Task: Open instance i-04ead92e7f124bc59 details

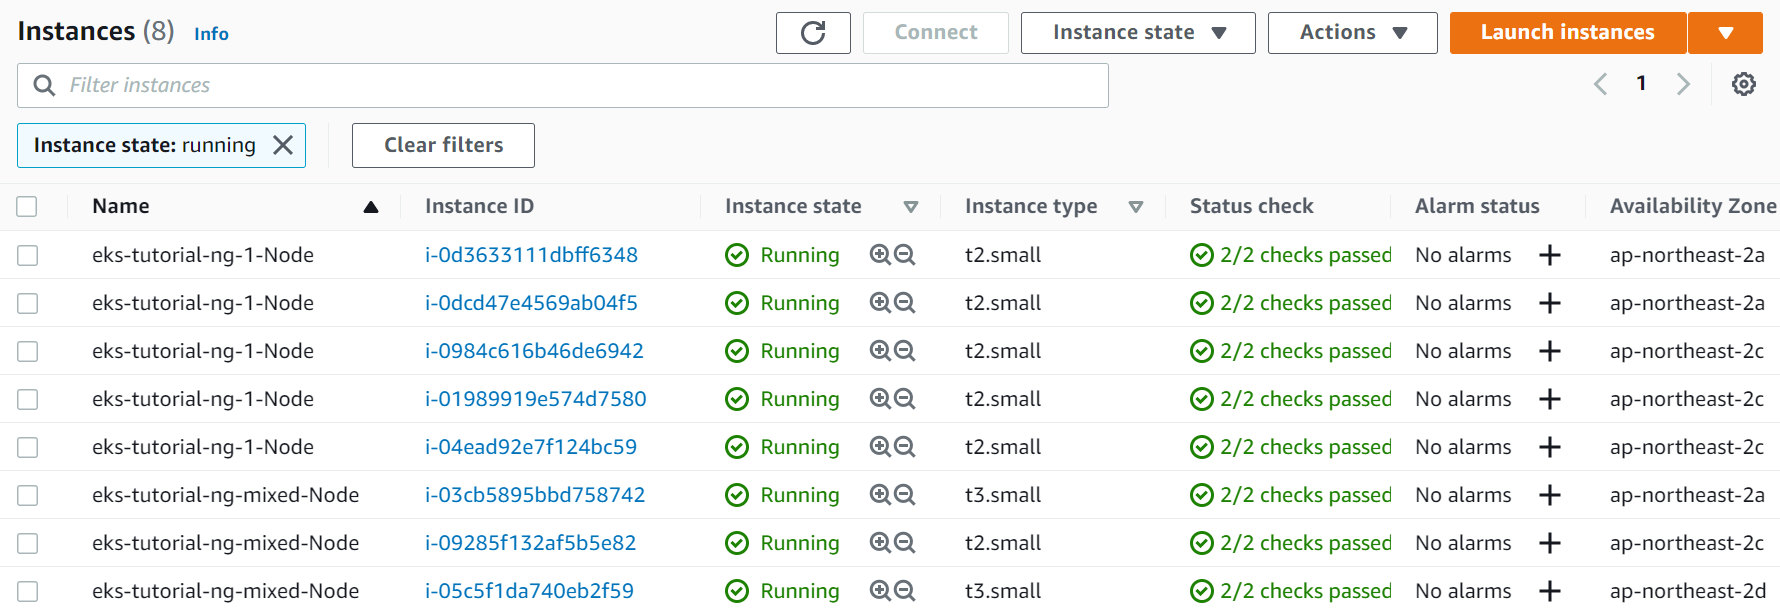Action: point(531,447)
